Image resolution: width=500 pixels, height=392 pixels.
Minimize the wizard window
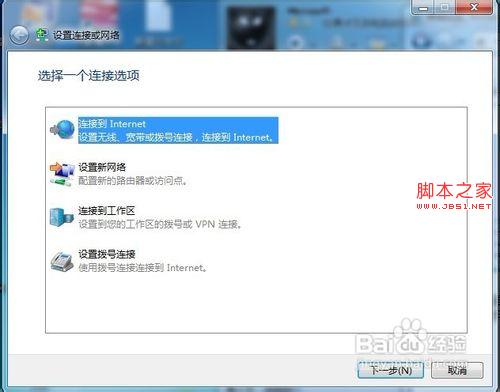pos(423,7)
